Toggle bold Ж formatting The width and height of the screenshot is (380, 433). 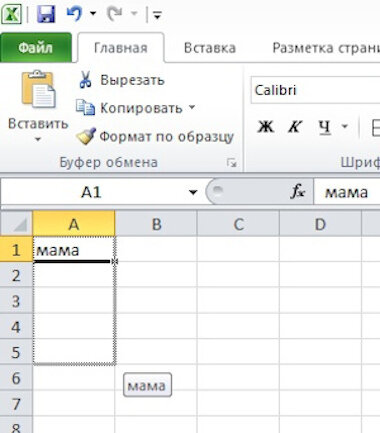tap(266, 127)
